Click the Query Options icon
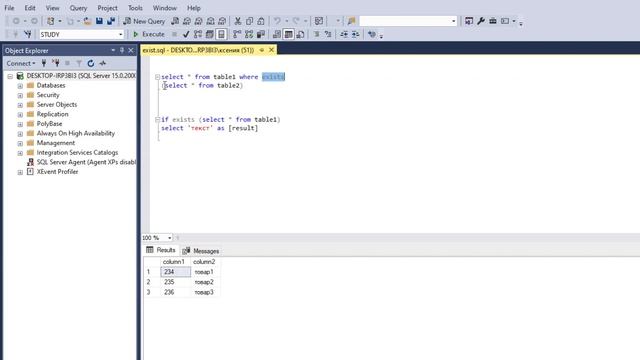Screen dimensions: 640x360 point(210,34)
